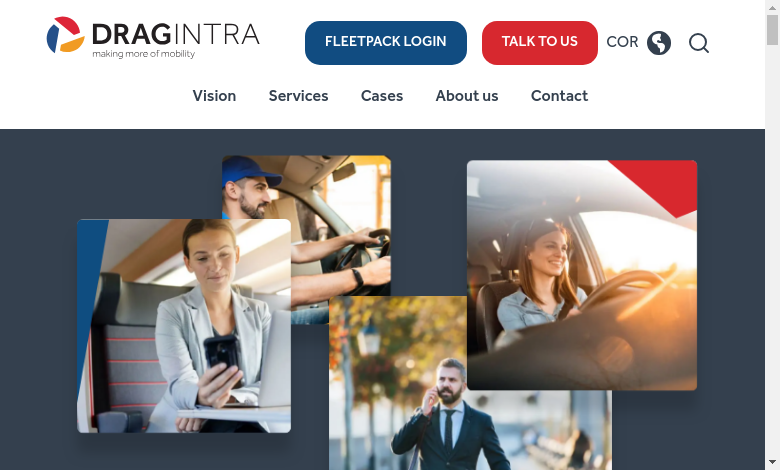Image resolution: width=780 pixels, height=470 pixels.
Task: Navigate to the Contact page
Action: 559,96
